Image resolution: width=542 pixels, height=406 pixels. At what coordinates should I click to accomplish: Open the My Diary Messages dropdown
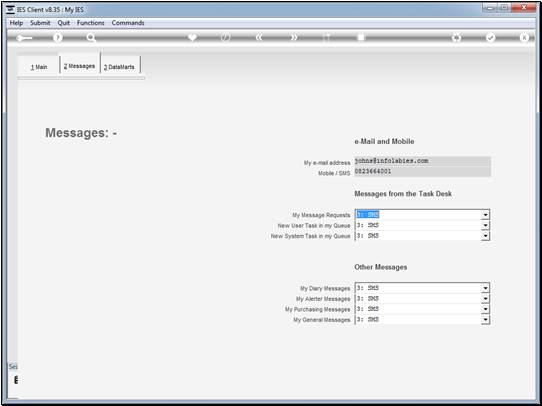click(486, 288)
